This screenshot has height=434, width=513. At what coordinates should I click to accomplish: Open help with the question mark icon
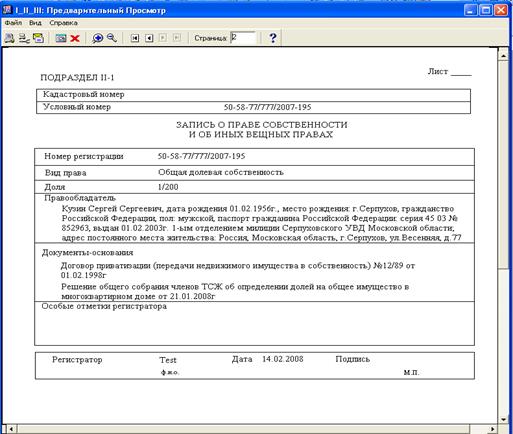pyautogui.click(x=273, y=38)
